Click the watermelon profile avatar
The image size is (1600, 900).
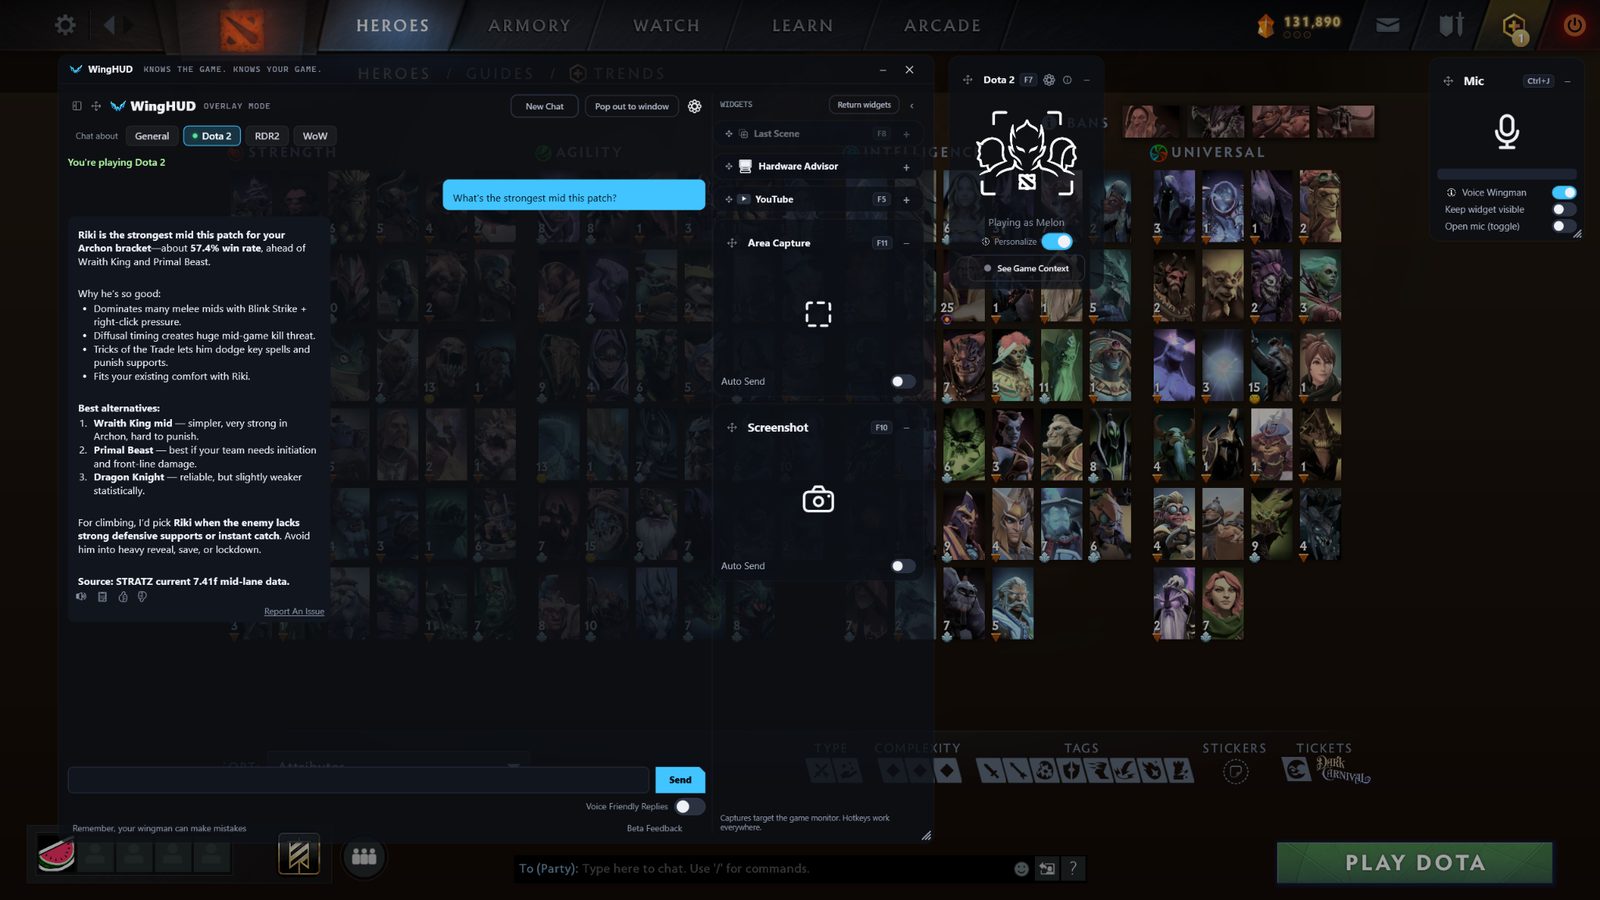click(x=56, y=855)
